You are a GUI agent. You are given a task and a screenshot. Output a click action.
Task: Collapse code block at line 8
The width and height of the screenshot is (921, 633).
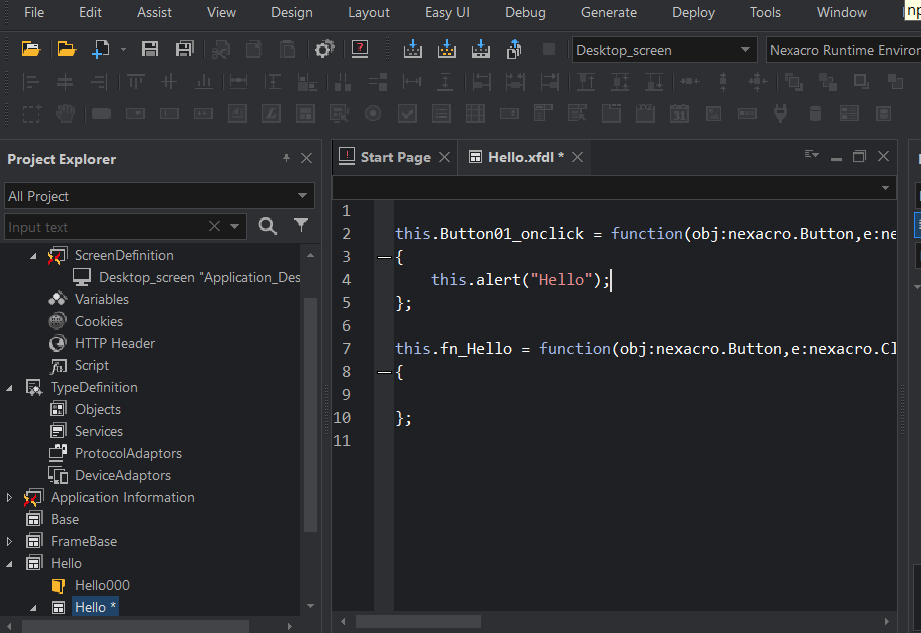pyautogui.click(x=384, y=372)
